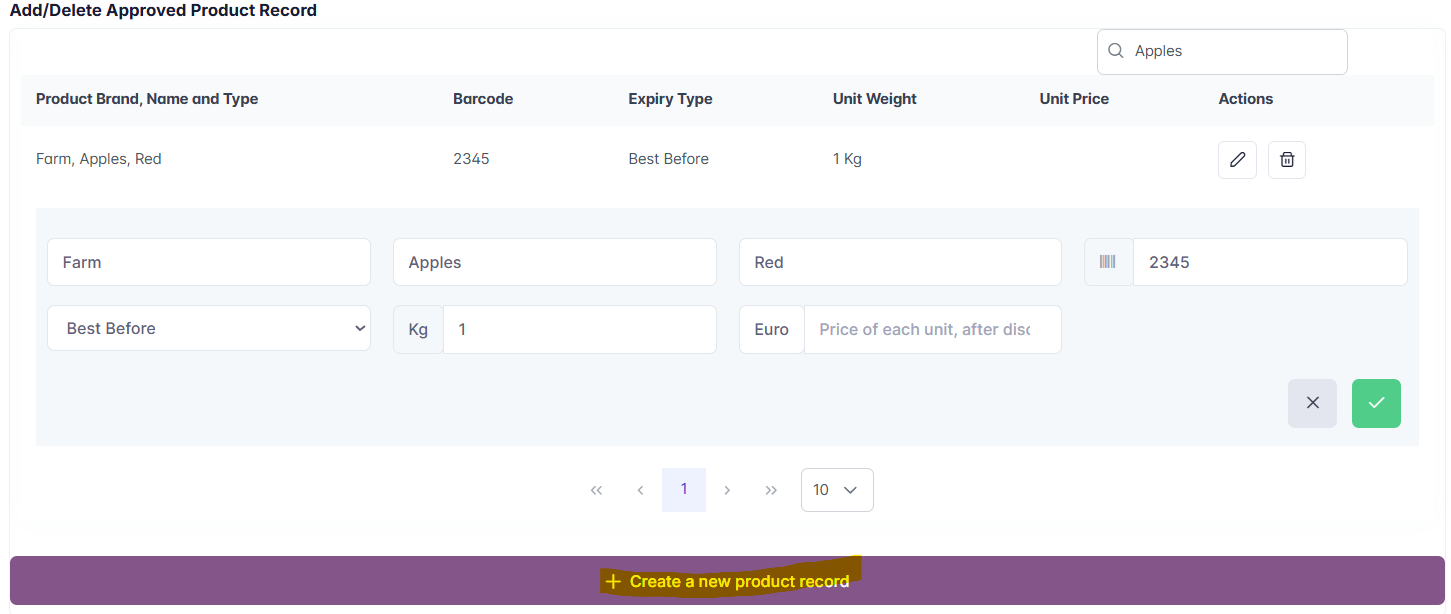Click the green checkmark save button
Viewport: 1451px width, 614px height.
click(x=1376, y=403)
